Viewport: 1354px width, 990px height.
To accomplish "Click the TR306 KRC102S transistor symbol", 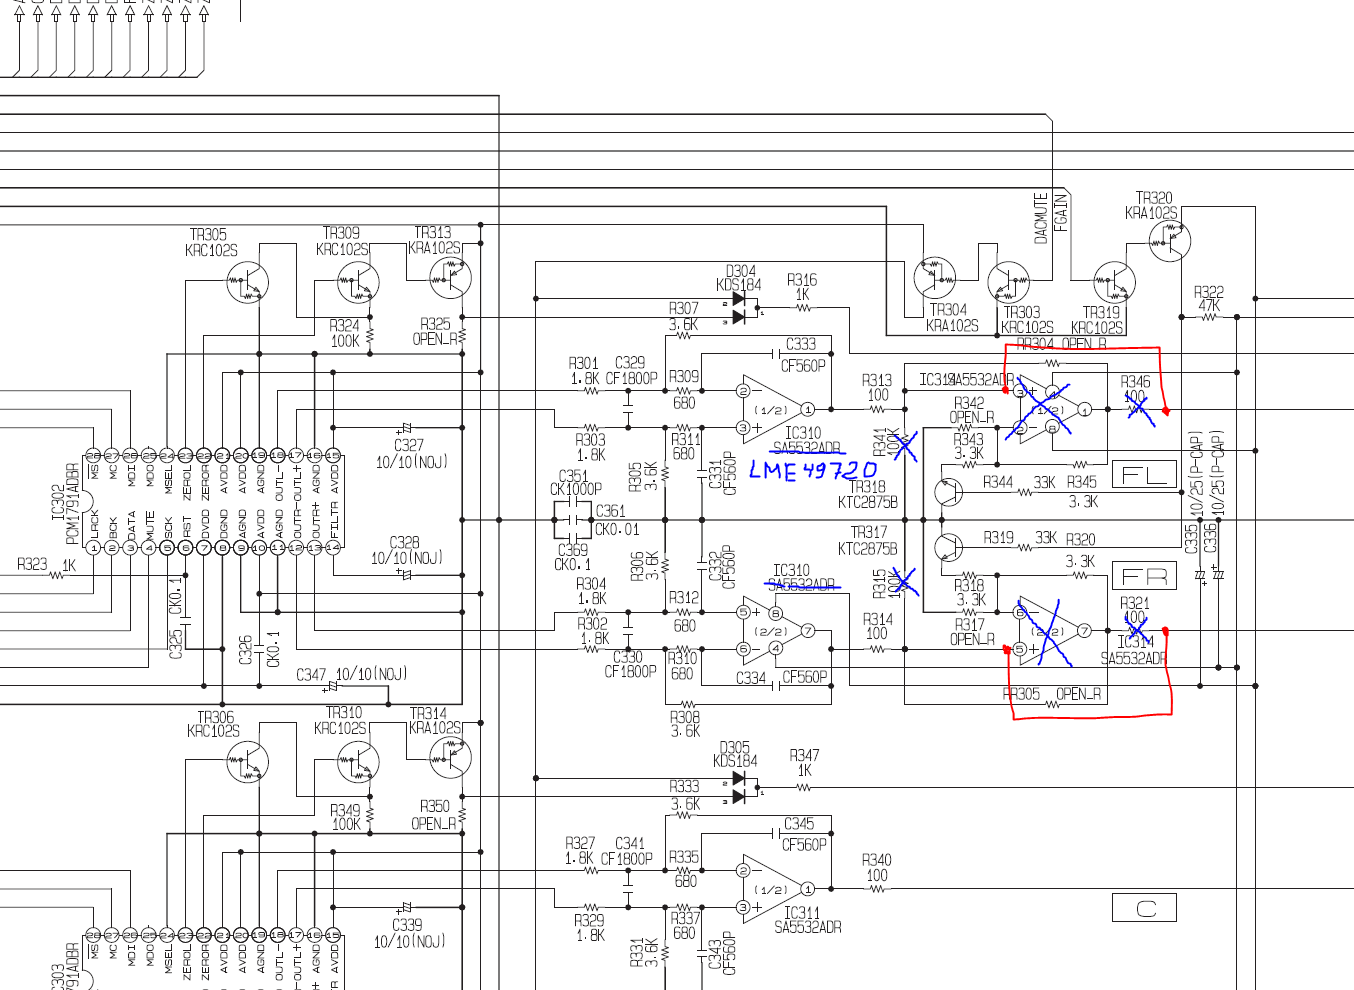I will click(x=247, y=764).
